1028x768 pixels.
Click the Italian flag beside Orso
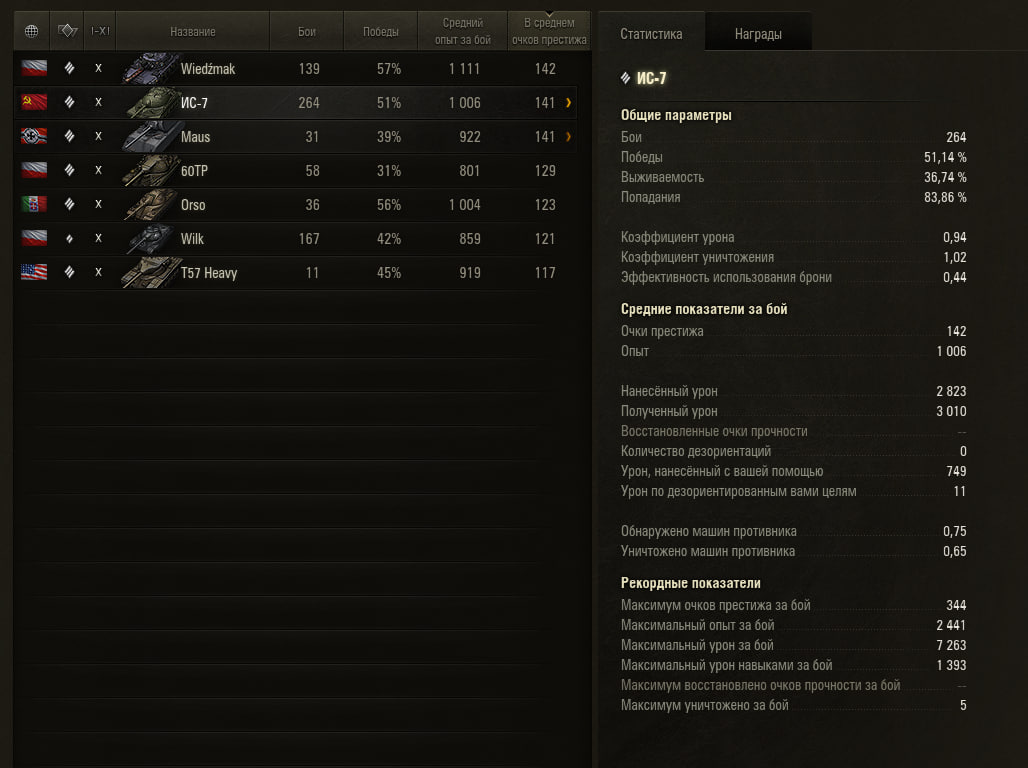[34, 204]
